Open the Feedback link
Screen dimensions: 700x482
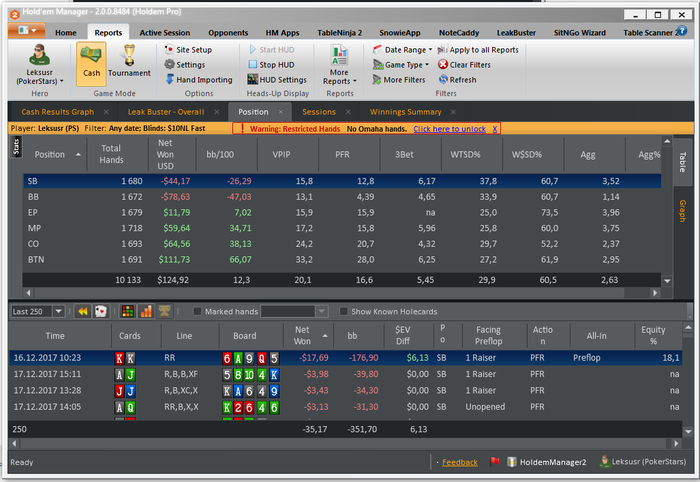(459, 462)
